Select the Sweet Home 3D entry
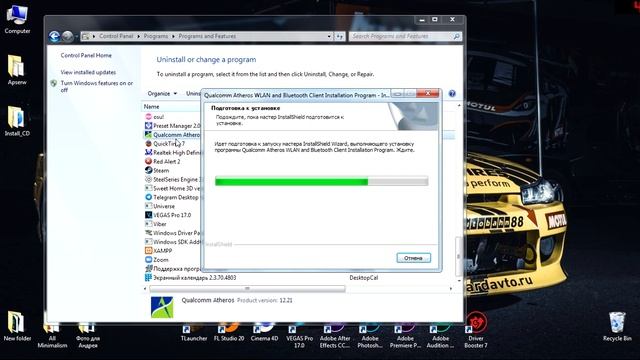 click(173, 188)
